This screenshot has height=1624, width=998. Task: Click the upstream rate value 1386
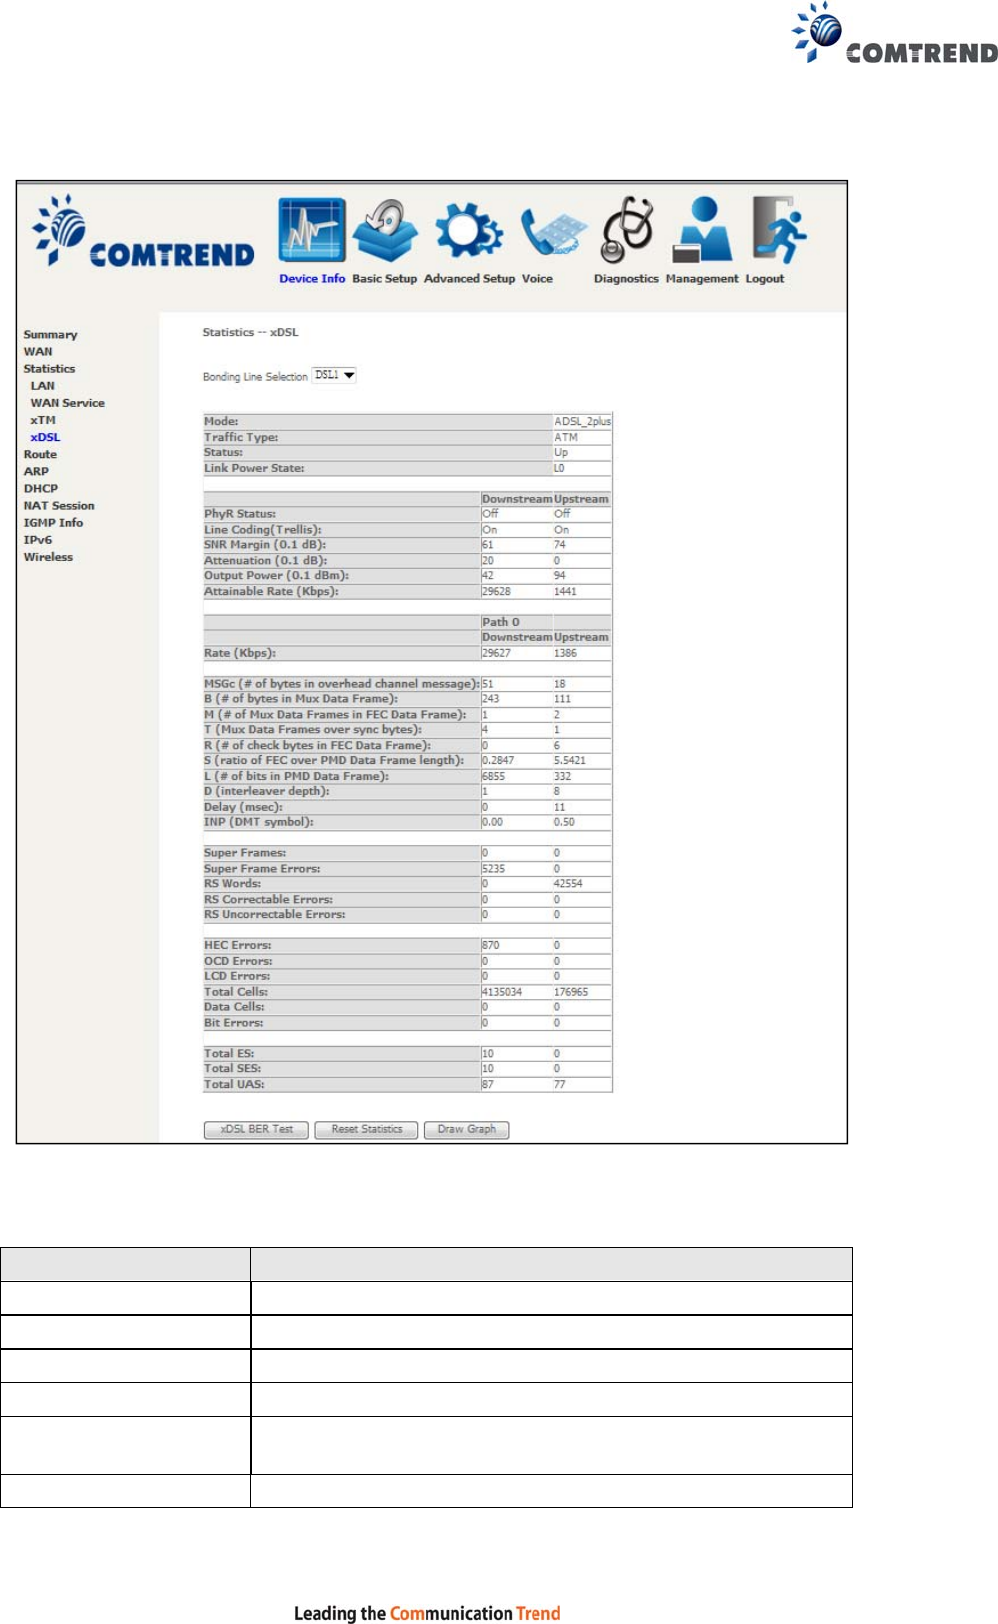[x=565, y=653]
